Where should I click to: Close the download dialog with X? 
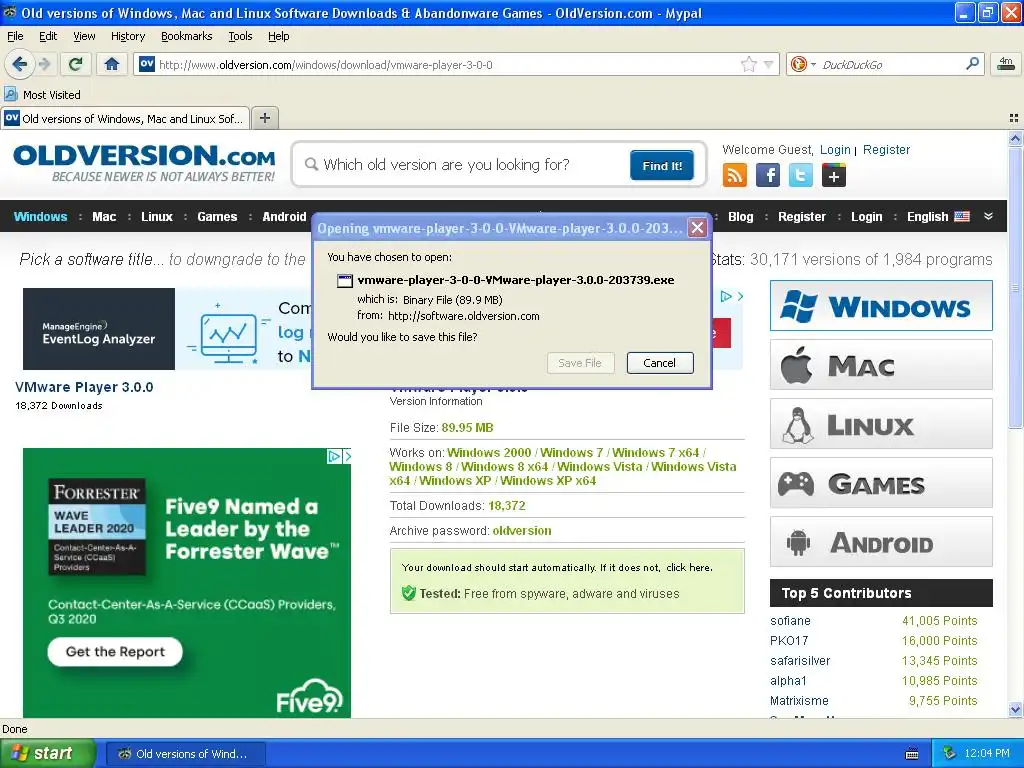pyautogui.click(x=697, y=228)
